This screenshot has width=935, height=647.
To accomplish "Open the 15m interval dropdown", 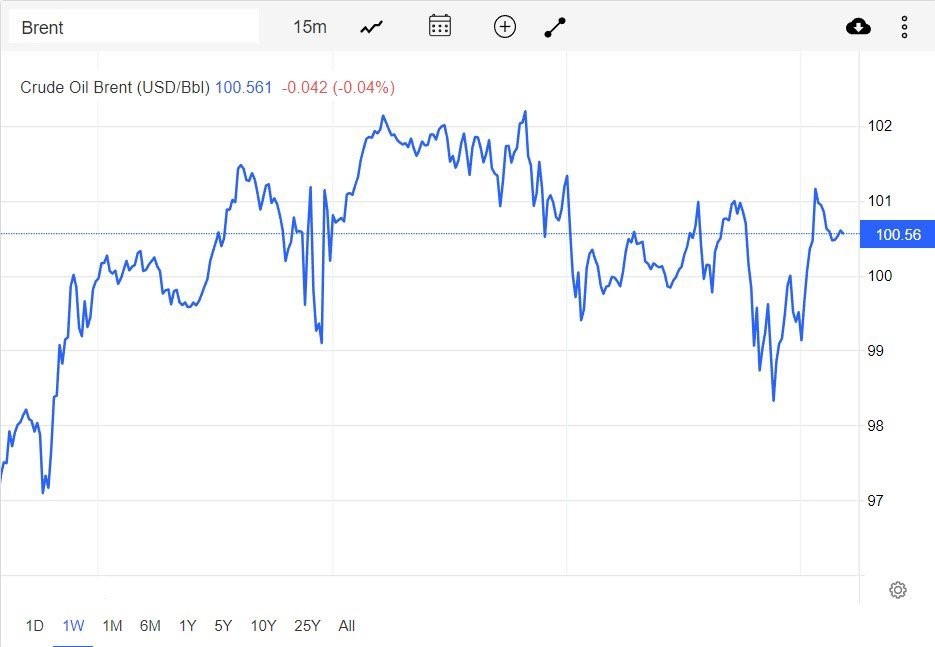I will tap(310, 27).
